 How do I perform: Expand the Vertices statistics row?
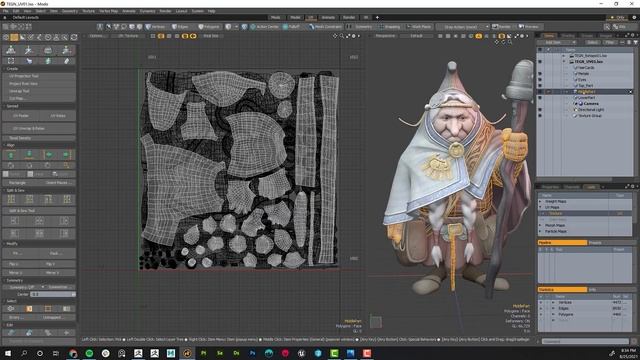pos(553,303)
